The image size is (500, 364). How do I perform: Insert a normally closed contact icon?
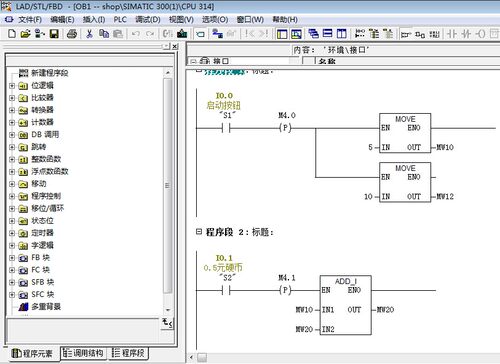tap(466, 34)
